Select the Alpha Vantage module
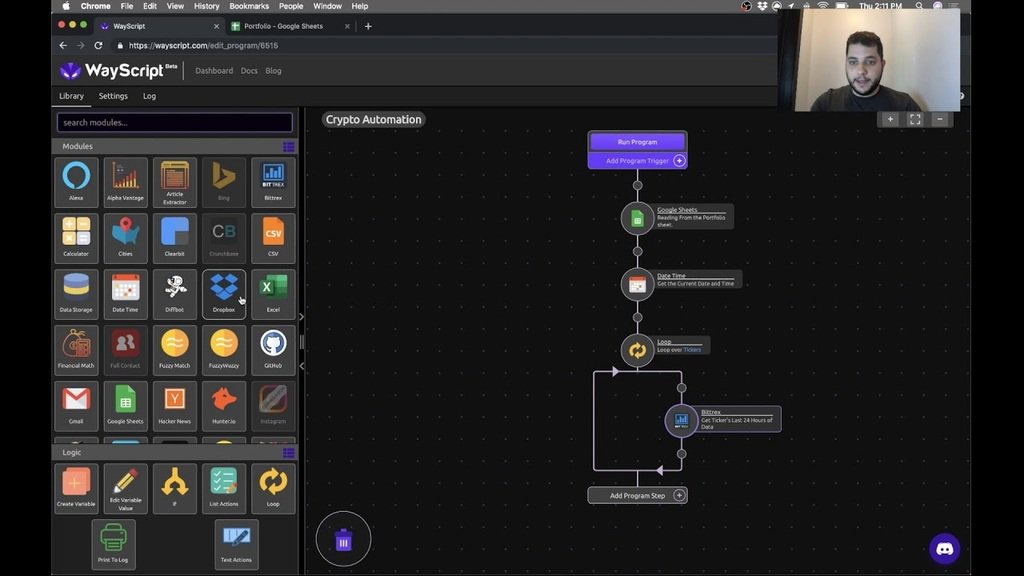 click(125, 182)
